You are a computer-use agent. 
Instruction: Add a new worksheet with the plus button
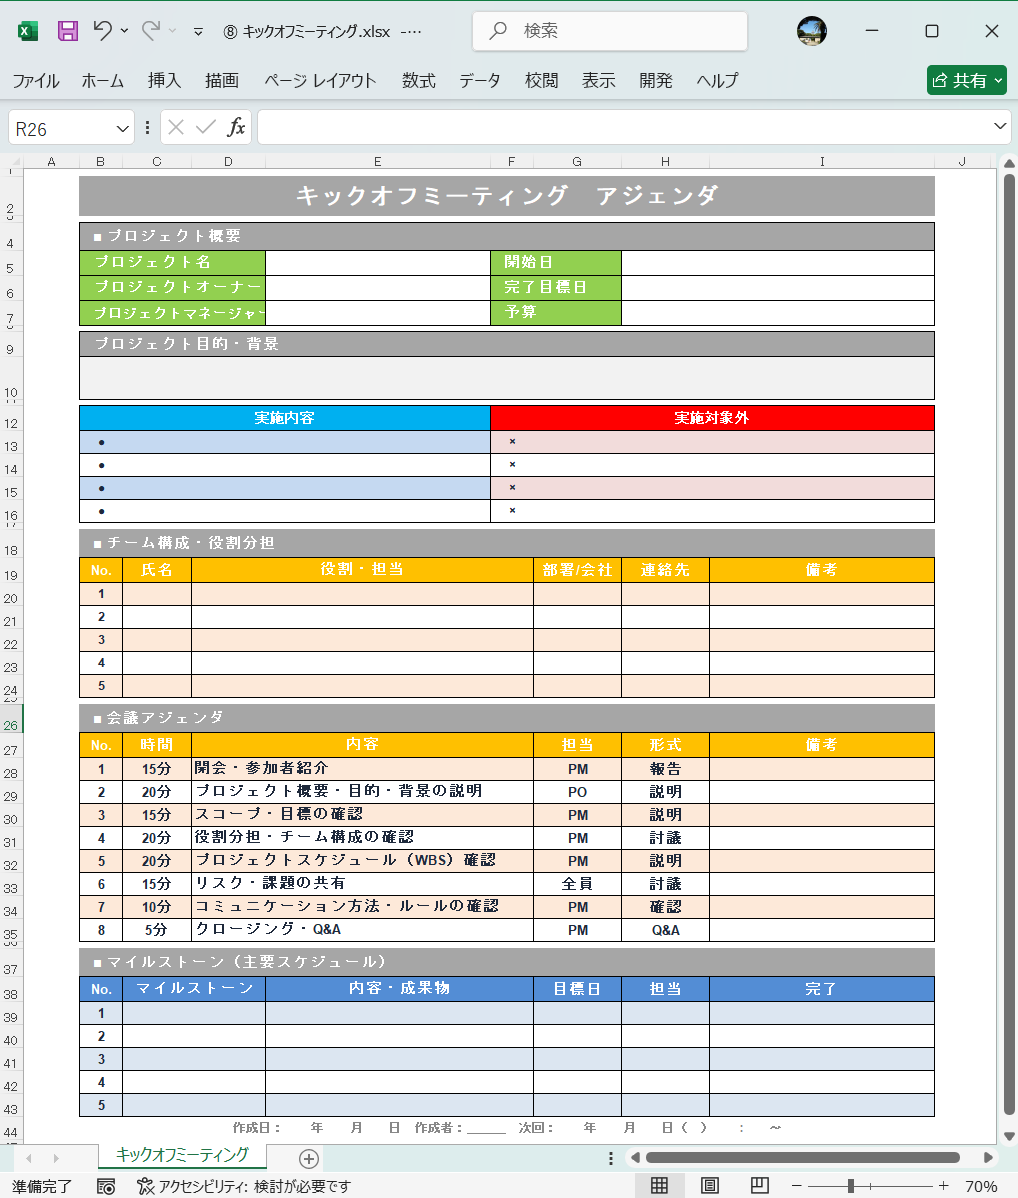tap(308, 1157)
